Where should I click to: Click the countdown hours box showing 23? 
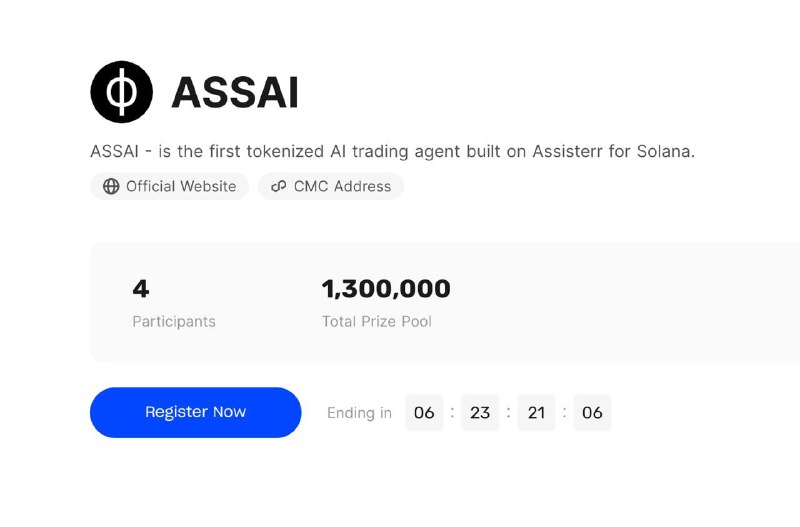tap(480, 412)
